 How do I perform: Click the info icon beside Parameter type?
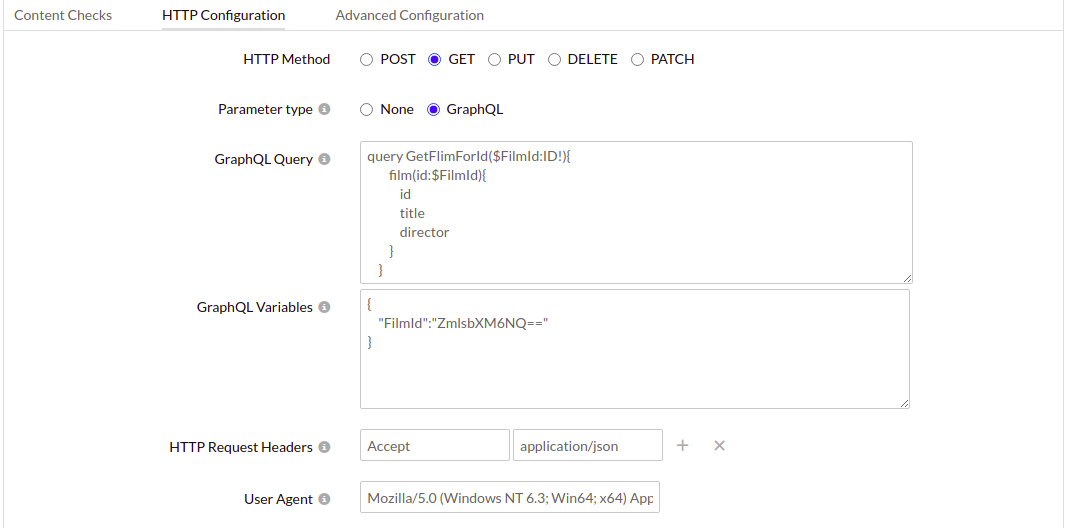(x=324, y=110)
